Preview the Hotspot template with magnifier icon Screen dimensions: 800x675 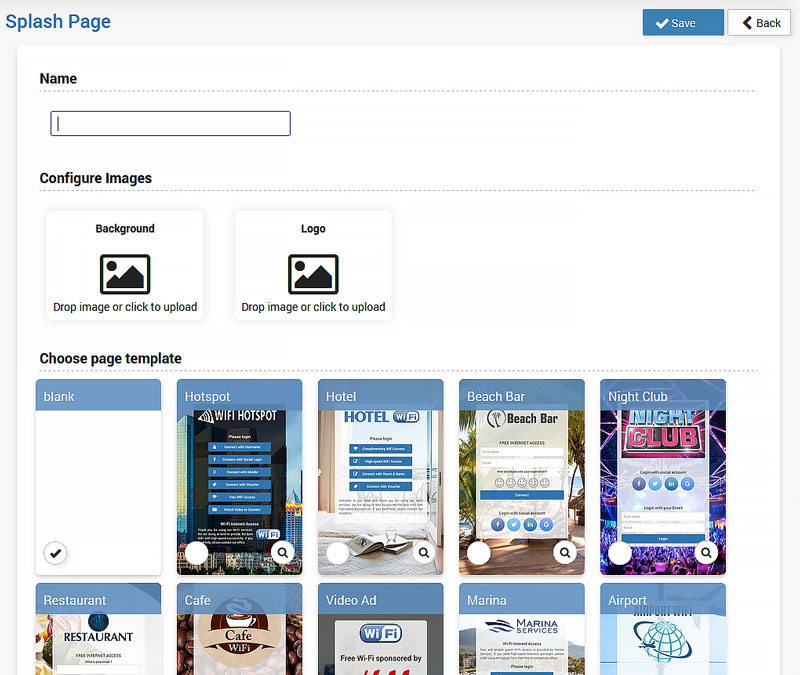[x=283, y=553]
